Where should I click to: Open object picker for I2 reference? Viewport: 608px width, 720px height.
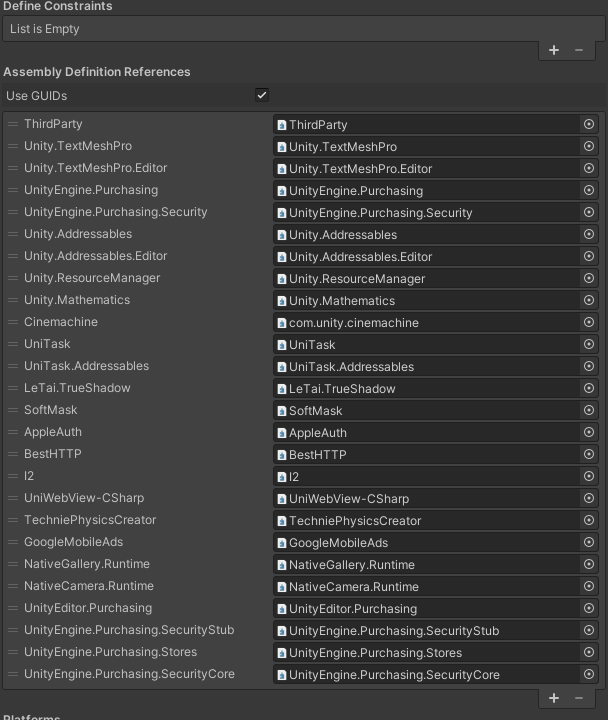pos(589,476)
